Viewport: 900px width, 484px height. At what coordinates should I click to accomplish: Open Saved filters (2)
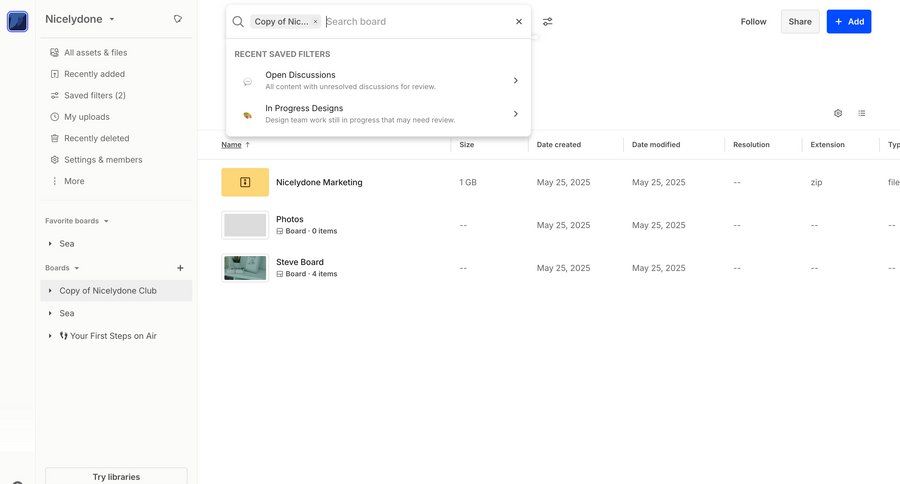tap(95, 95)
